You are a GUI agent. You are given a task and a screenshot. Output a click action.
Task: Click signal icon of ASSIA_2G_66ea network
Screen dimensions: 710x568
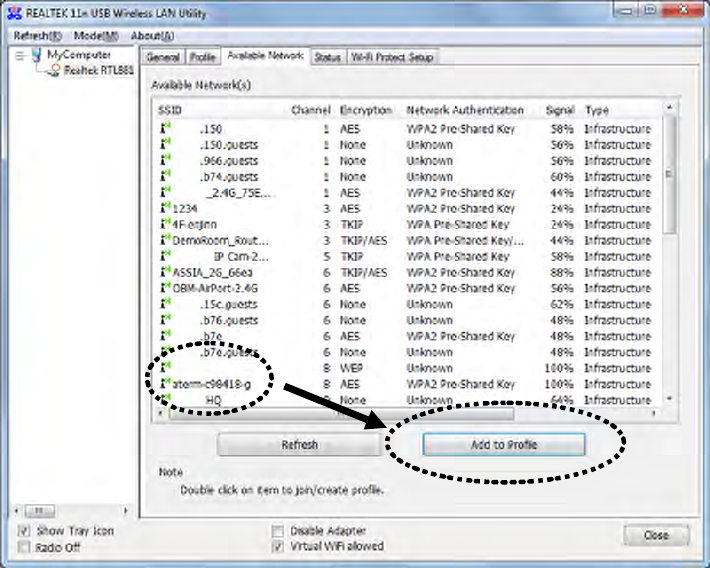[166, 272]
